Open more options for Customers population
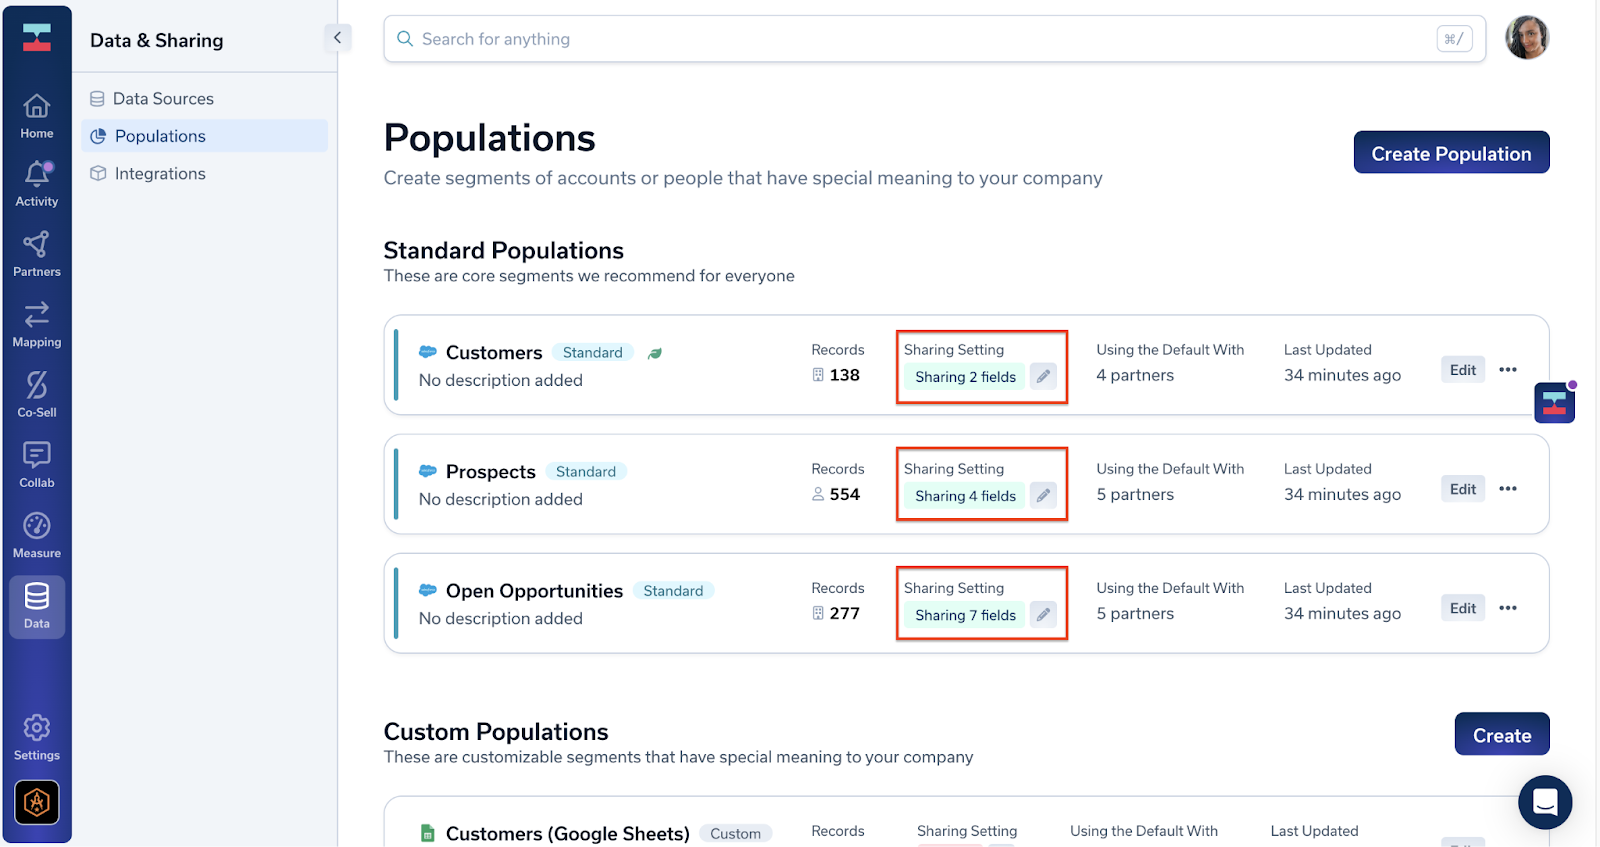Viewport: 1600px width, 847px height. coord(1508,370)
